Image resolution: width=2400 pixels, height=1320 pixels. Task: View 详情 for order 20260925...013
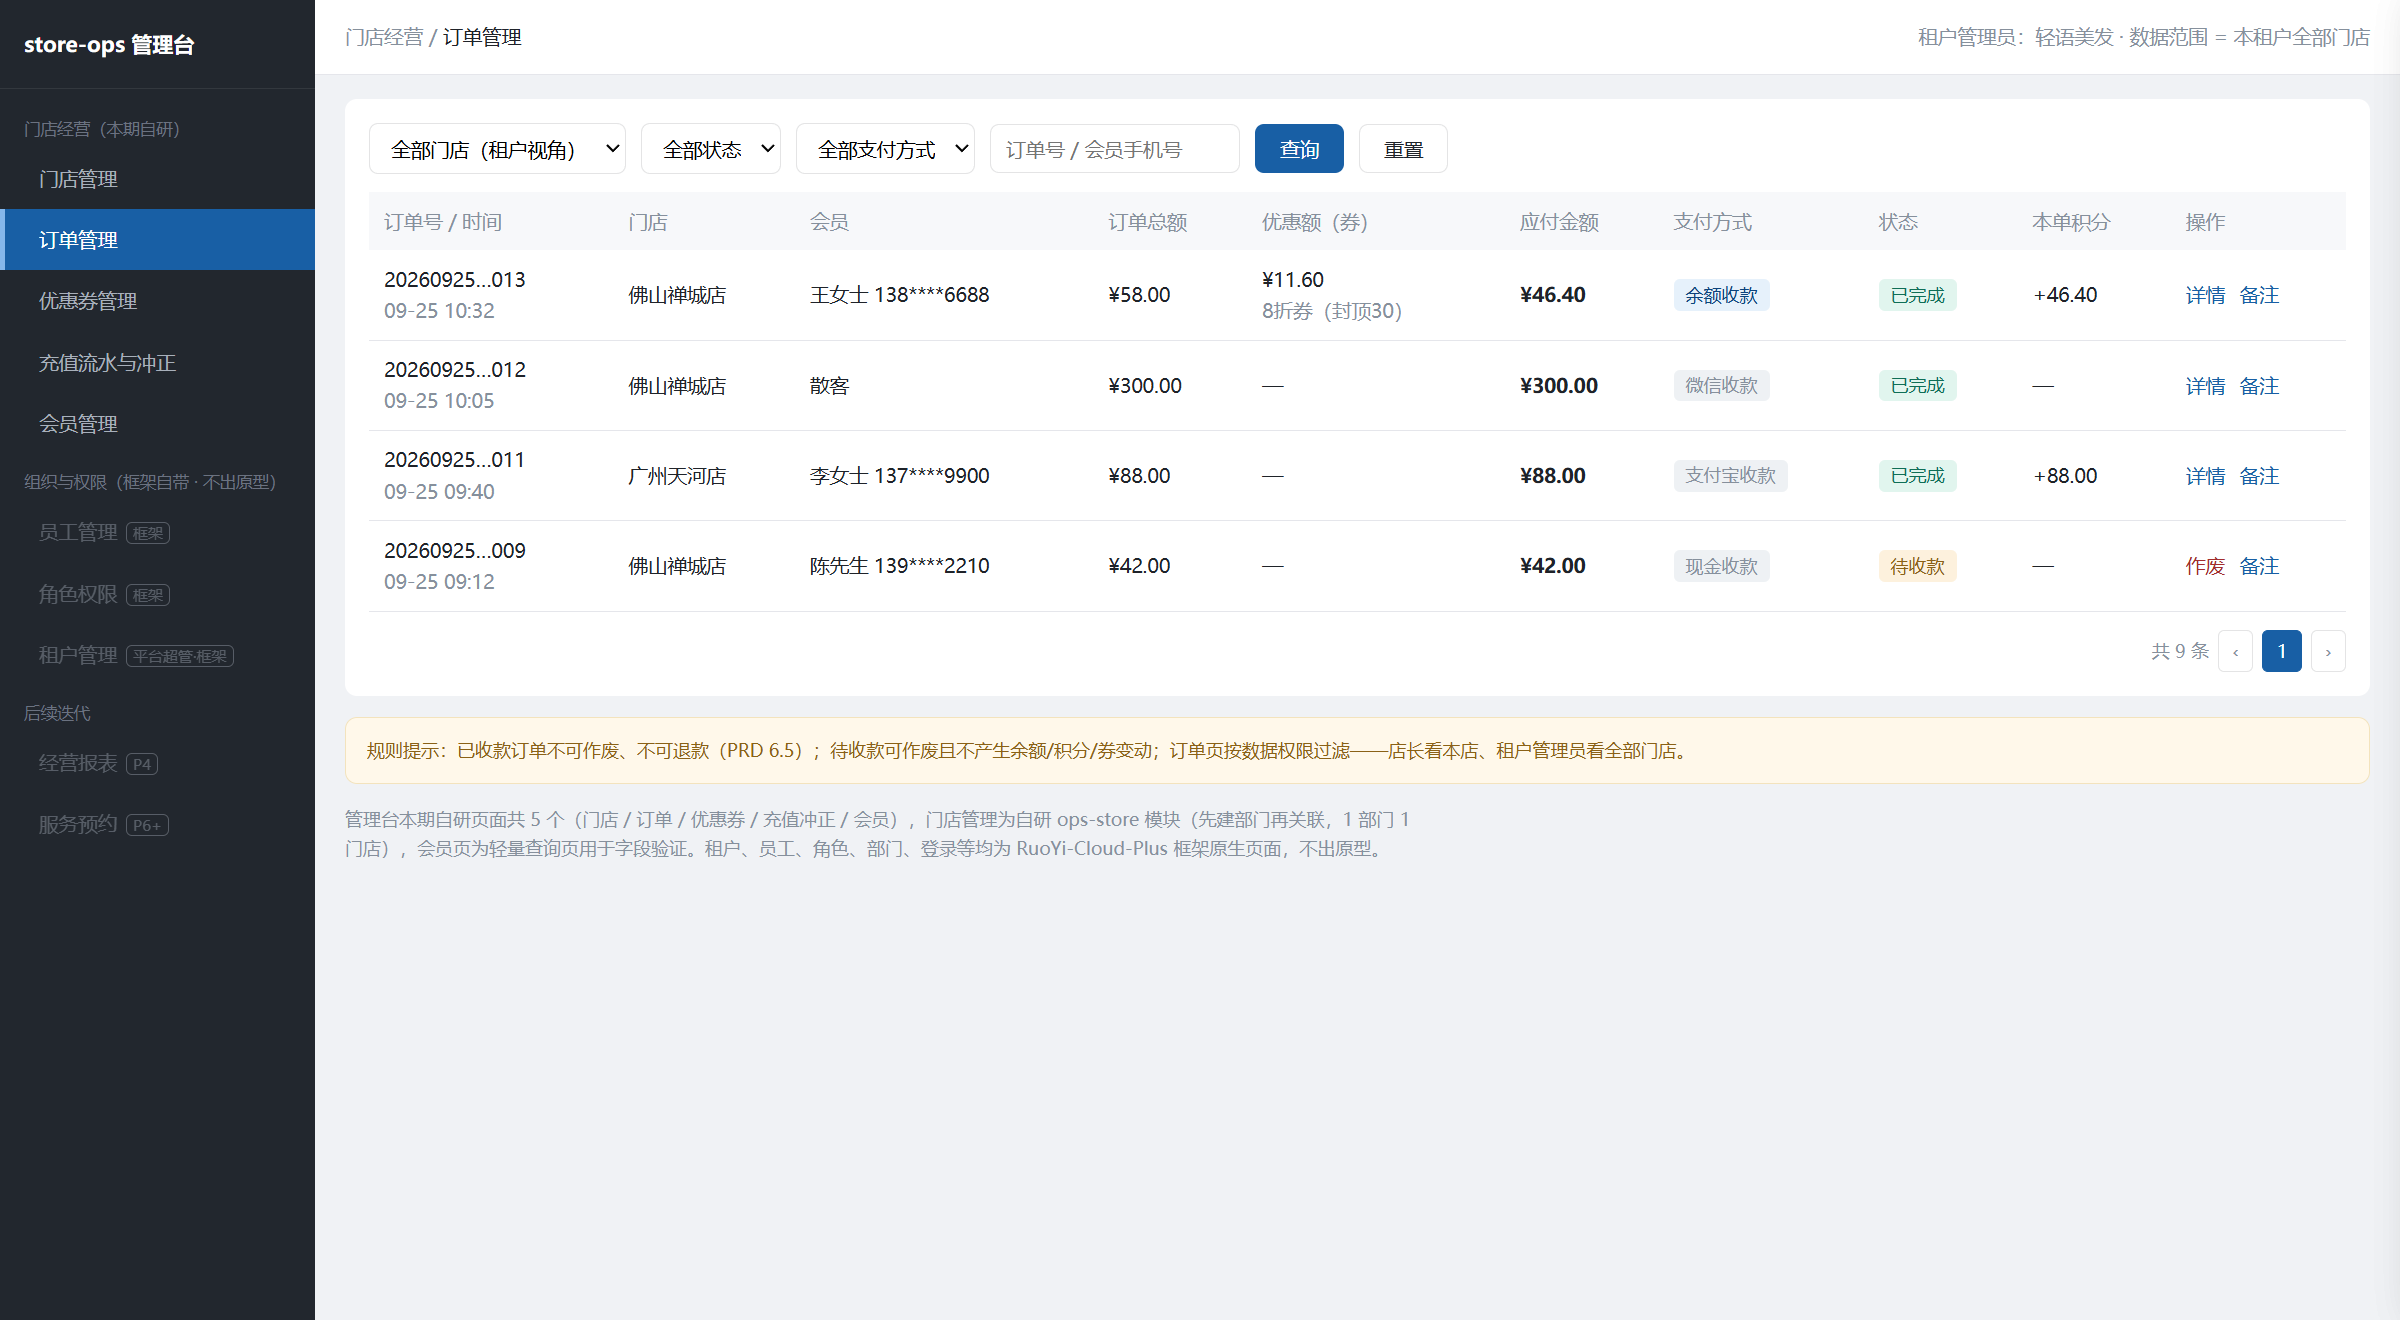[2205, 295]
